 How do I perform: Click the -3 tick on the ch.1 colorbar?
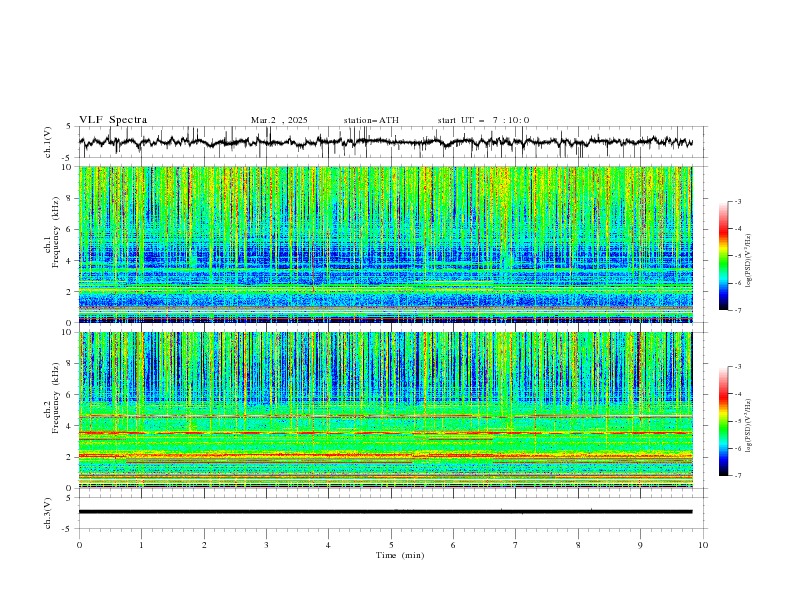click(737, 201)
